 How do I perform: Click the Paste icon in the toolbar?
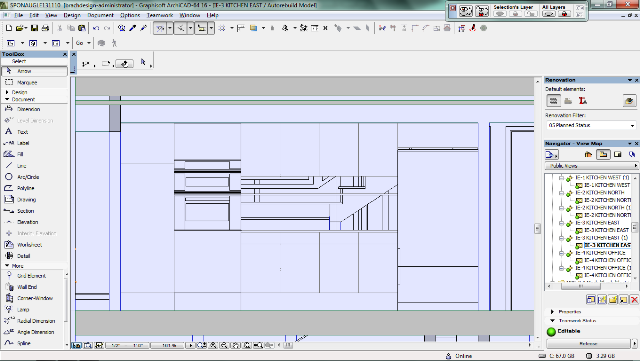pos(82,28)
